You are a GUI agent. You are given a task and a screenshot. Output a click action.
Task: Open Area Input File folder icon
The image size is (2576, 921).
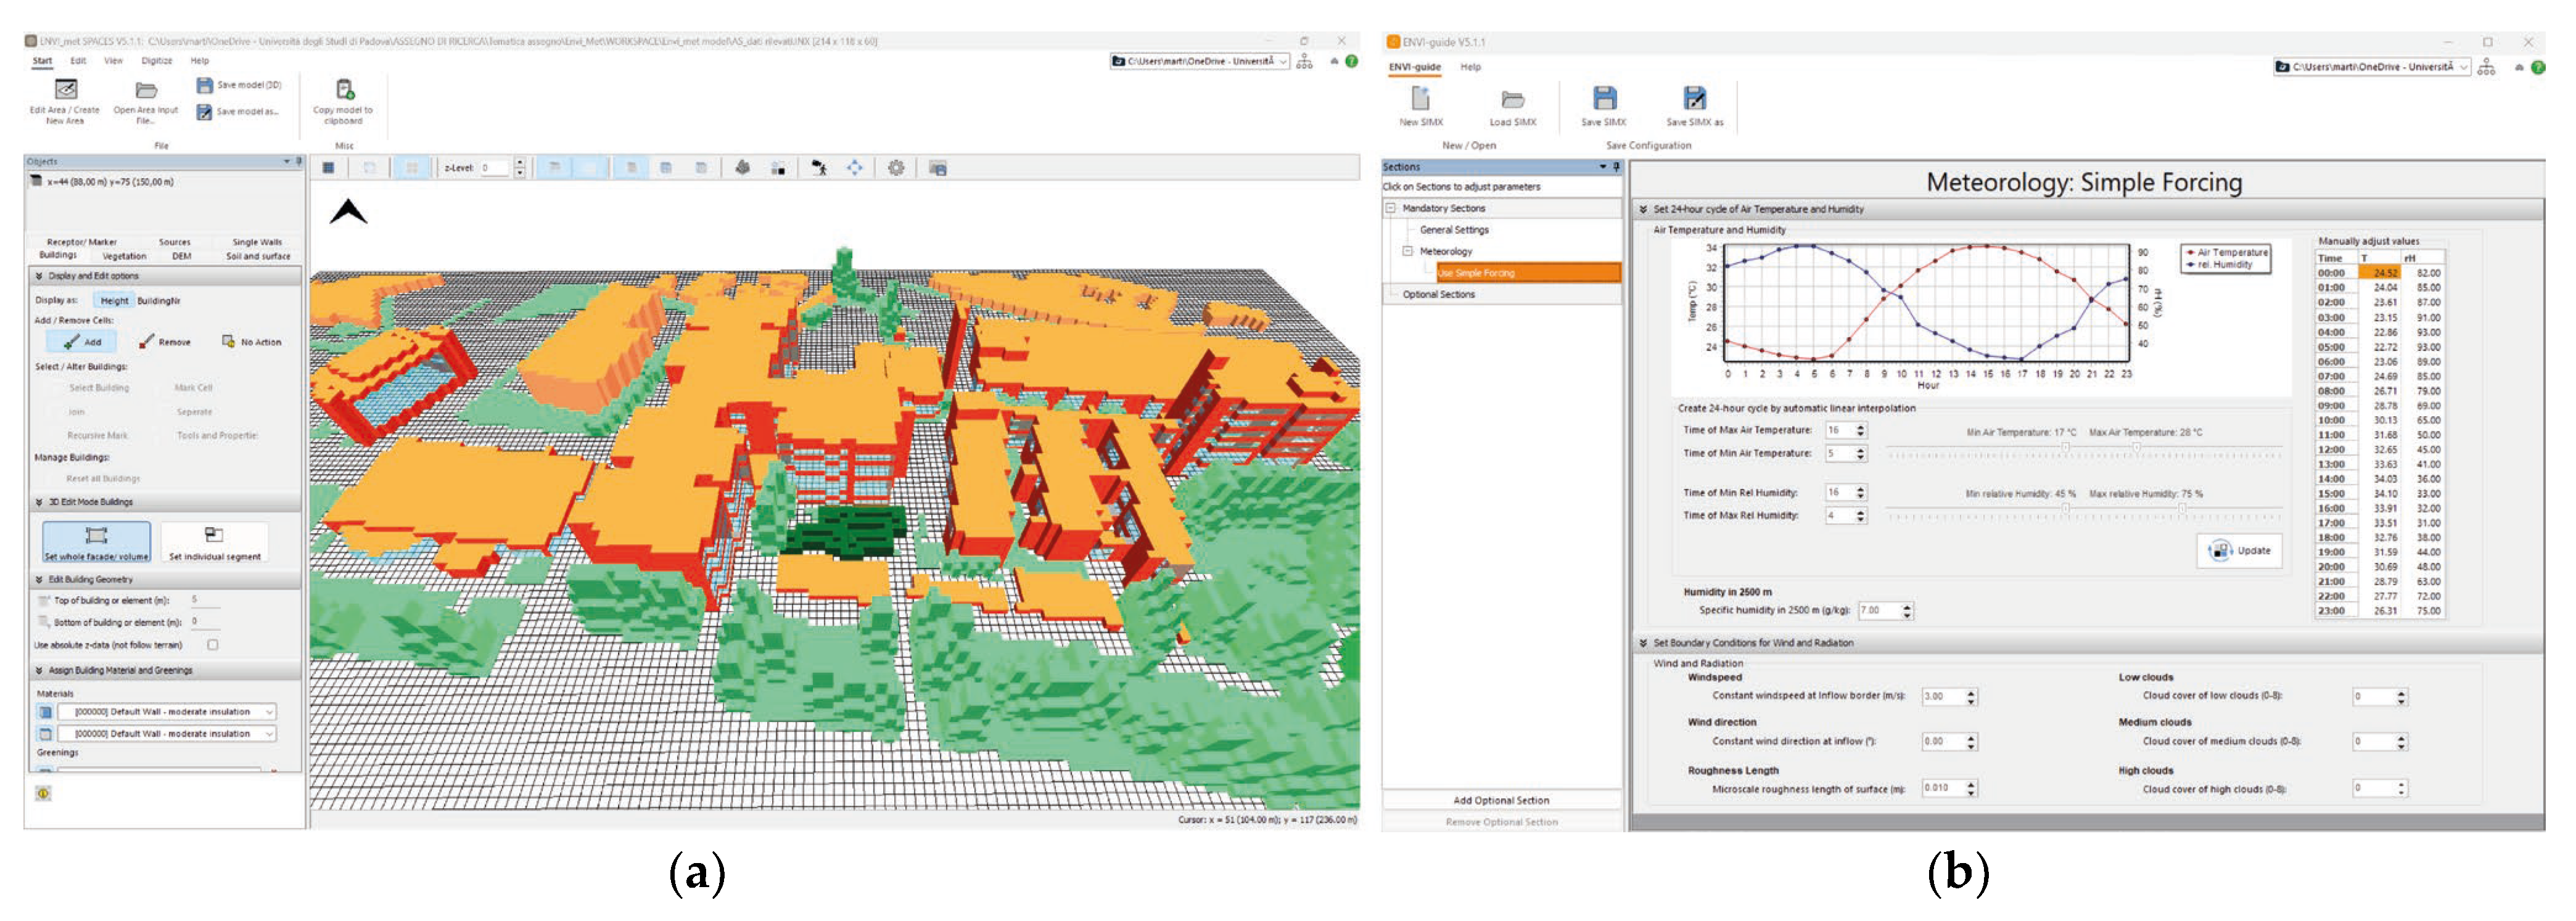click(146, 90)
